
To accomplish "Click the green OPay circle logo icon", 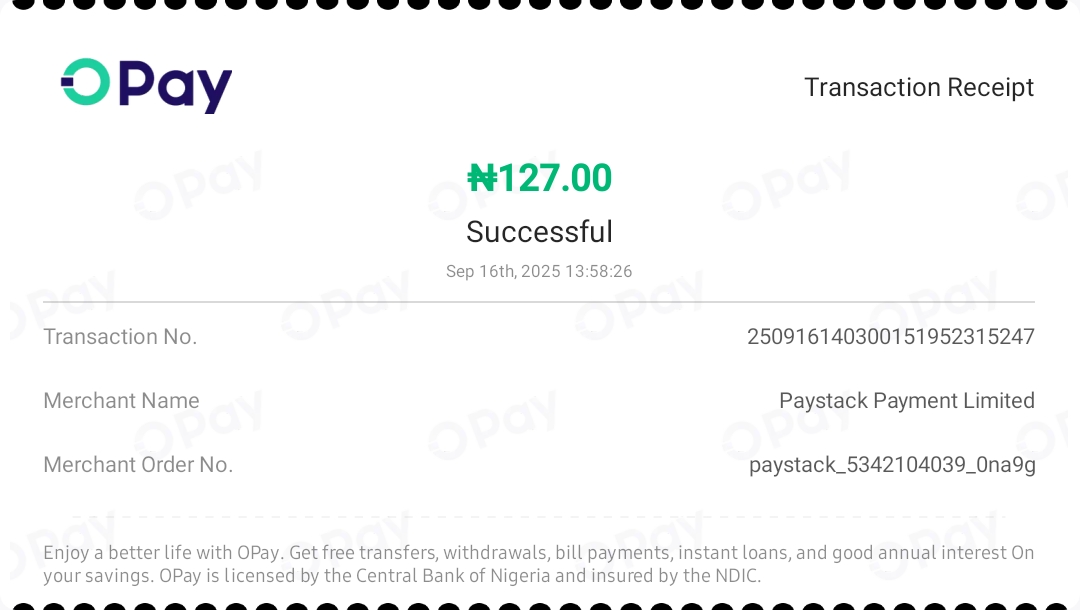I will point(85,82).
